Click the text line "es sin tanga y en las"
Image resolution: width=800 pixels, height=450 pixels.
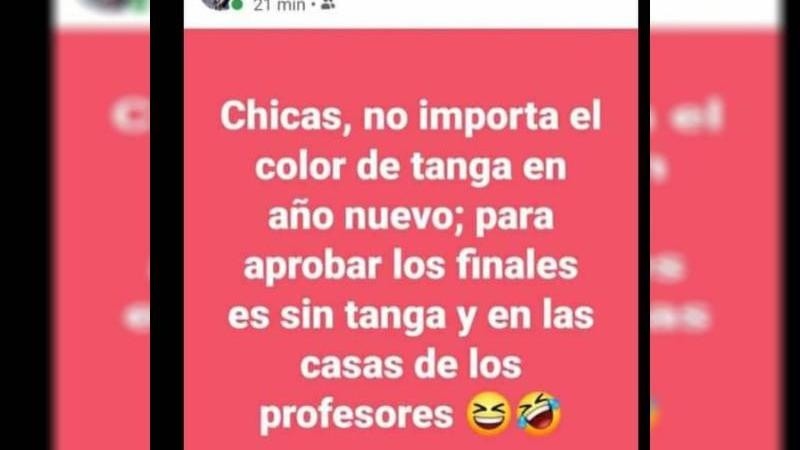(x=411, y=316)
